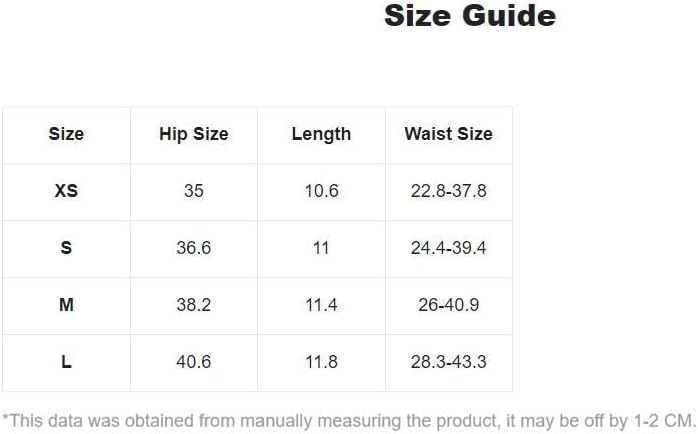Click the Waist Size column header
The width and height of the screenshot is (698, 434).
coord(448,134)
